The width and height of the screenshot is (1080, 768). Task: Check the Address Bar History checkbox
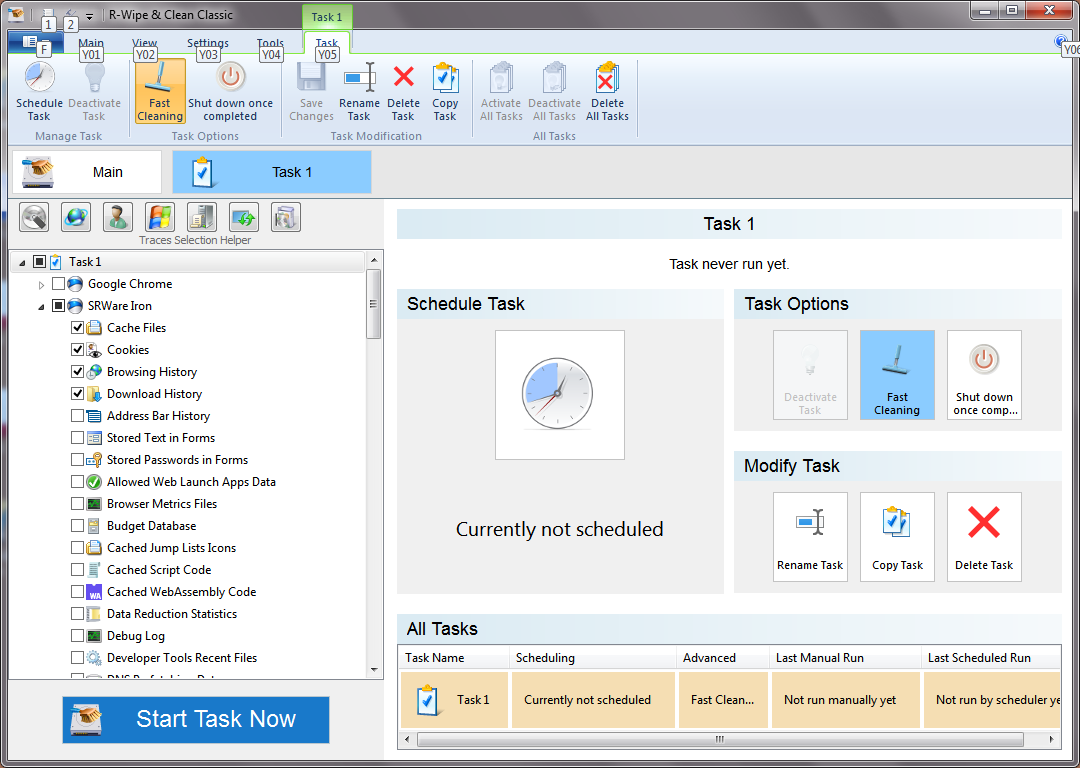click(x=78, y=416)
